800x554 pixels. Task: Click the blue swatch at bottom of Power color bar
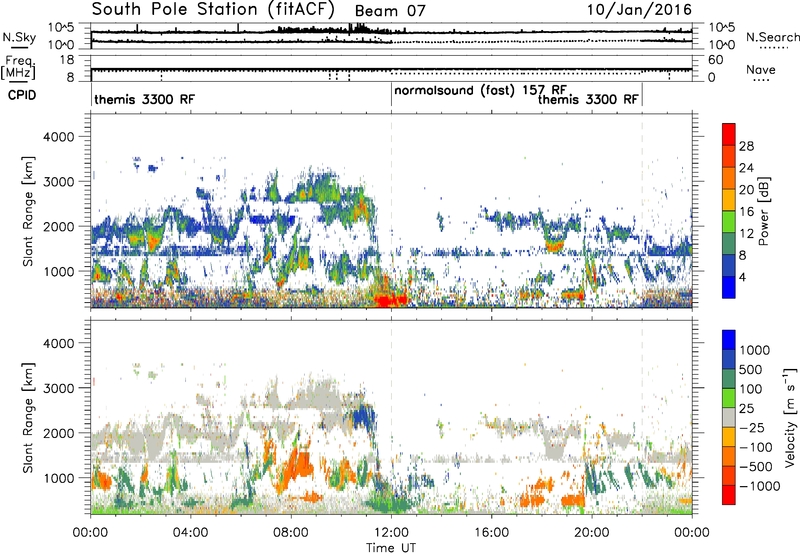[729, 287]
